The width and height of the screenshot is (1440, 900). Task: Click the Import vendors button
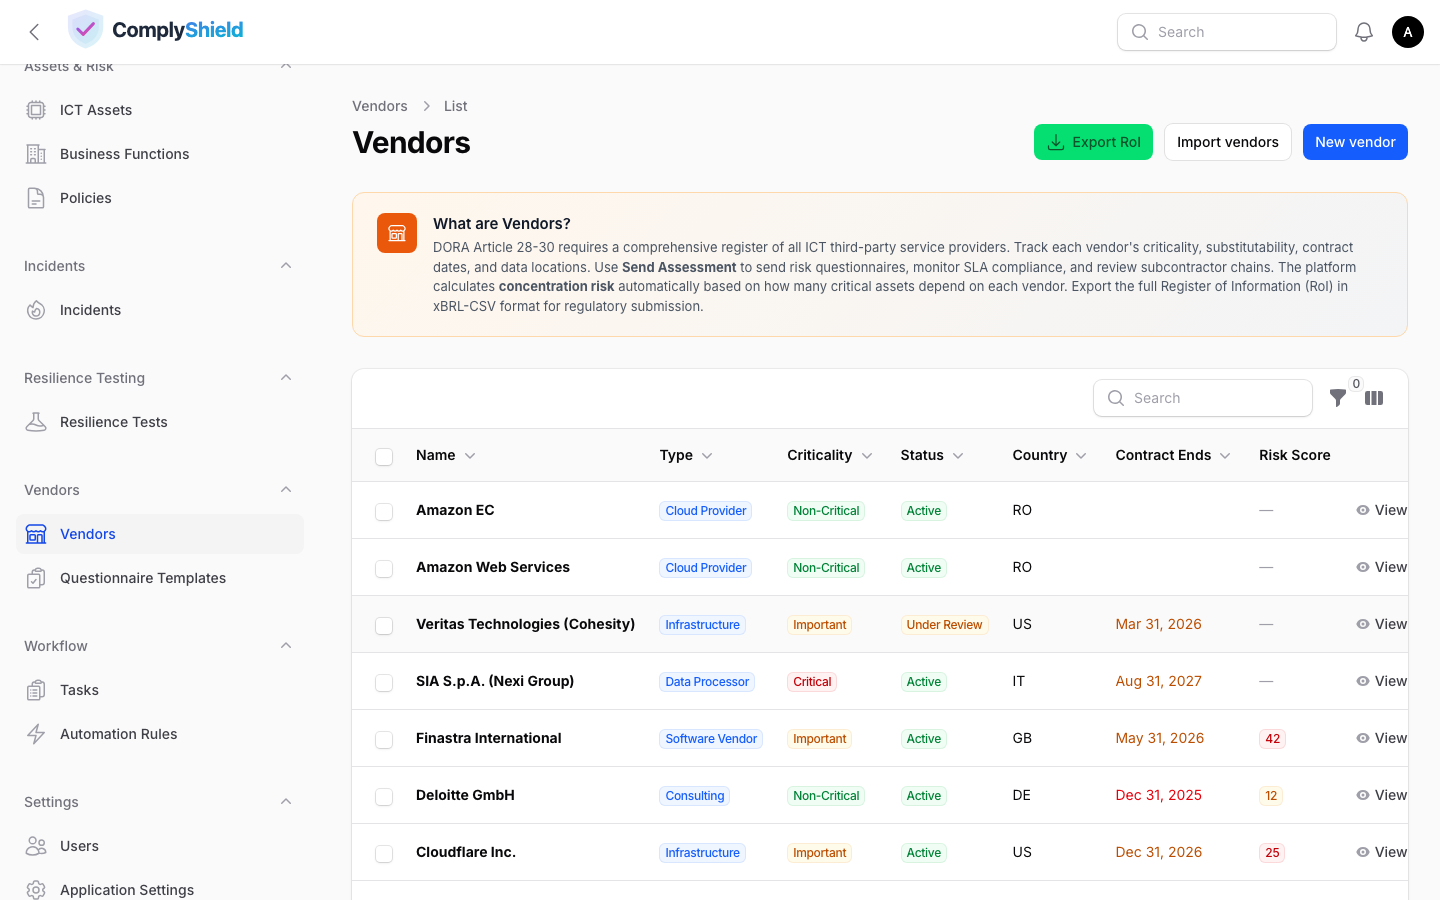[x=1228, y=142]
